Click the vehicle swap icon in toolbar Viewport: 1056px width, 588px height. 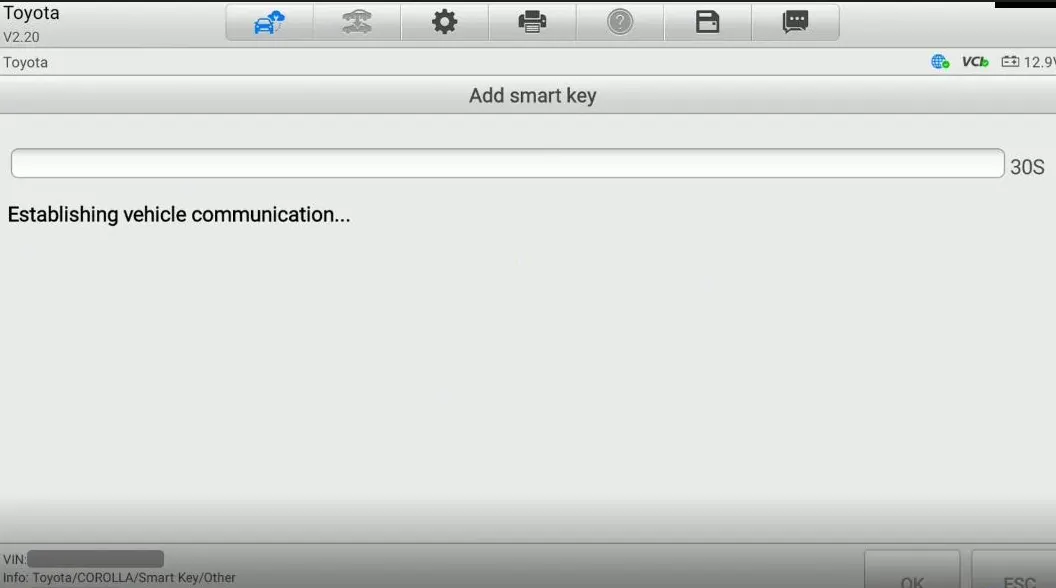click(x=357, y=22)
